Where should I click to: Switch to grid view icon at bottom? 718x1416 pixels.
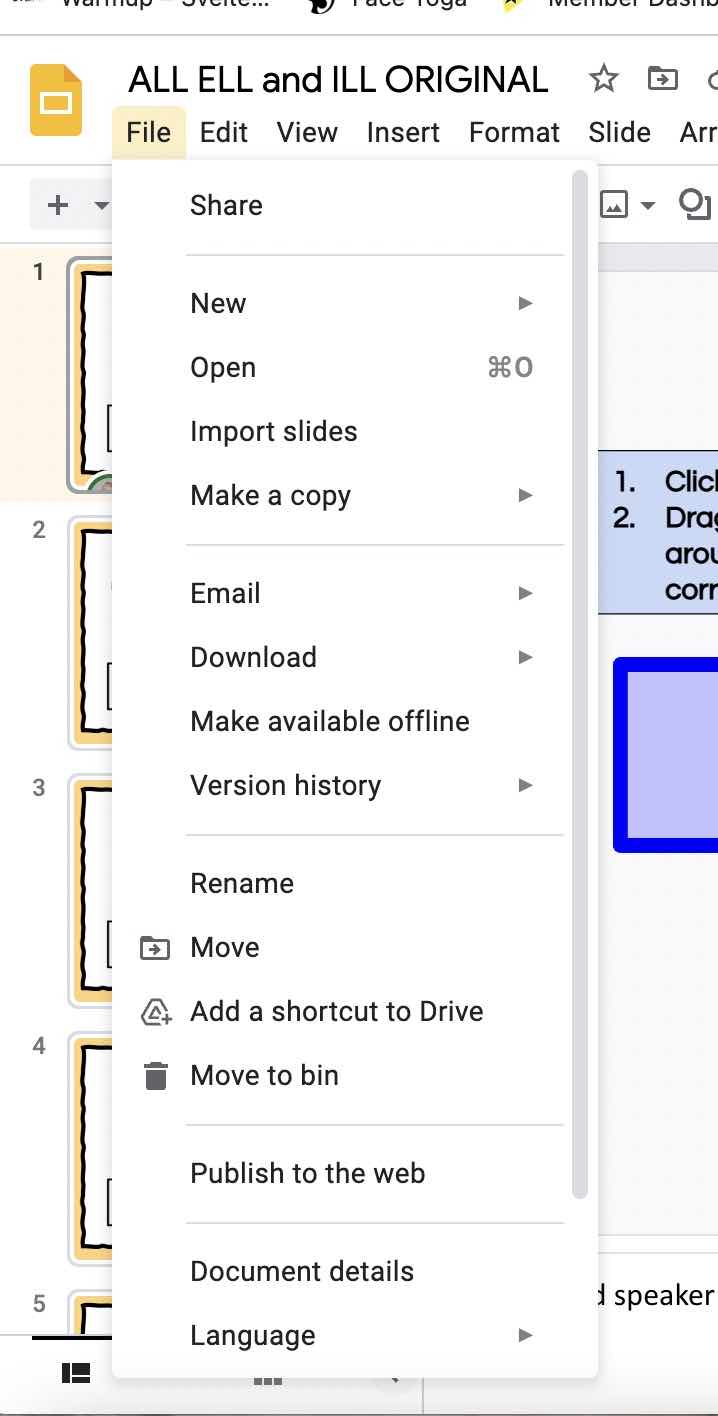point(267,1379)
